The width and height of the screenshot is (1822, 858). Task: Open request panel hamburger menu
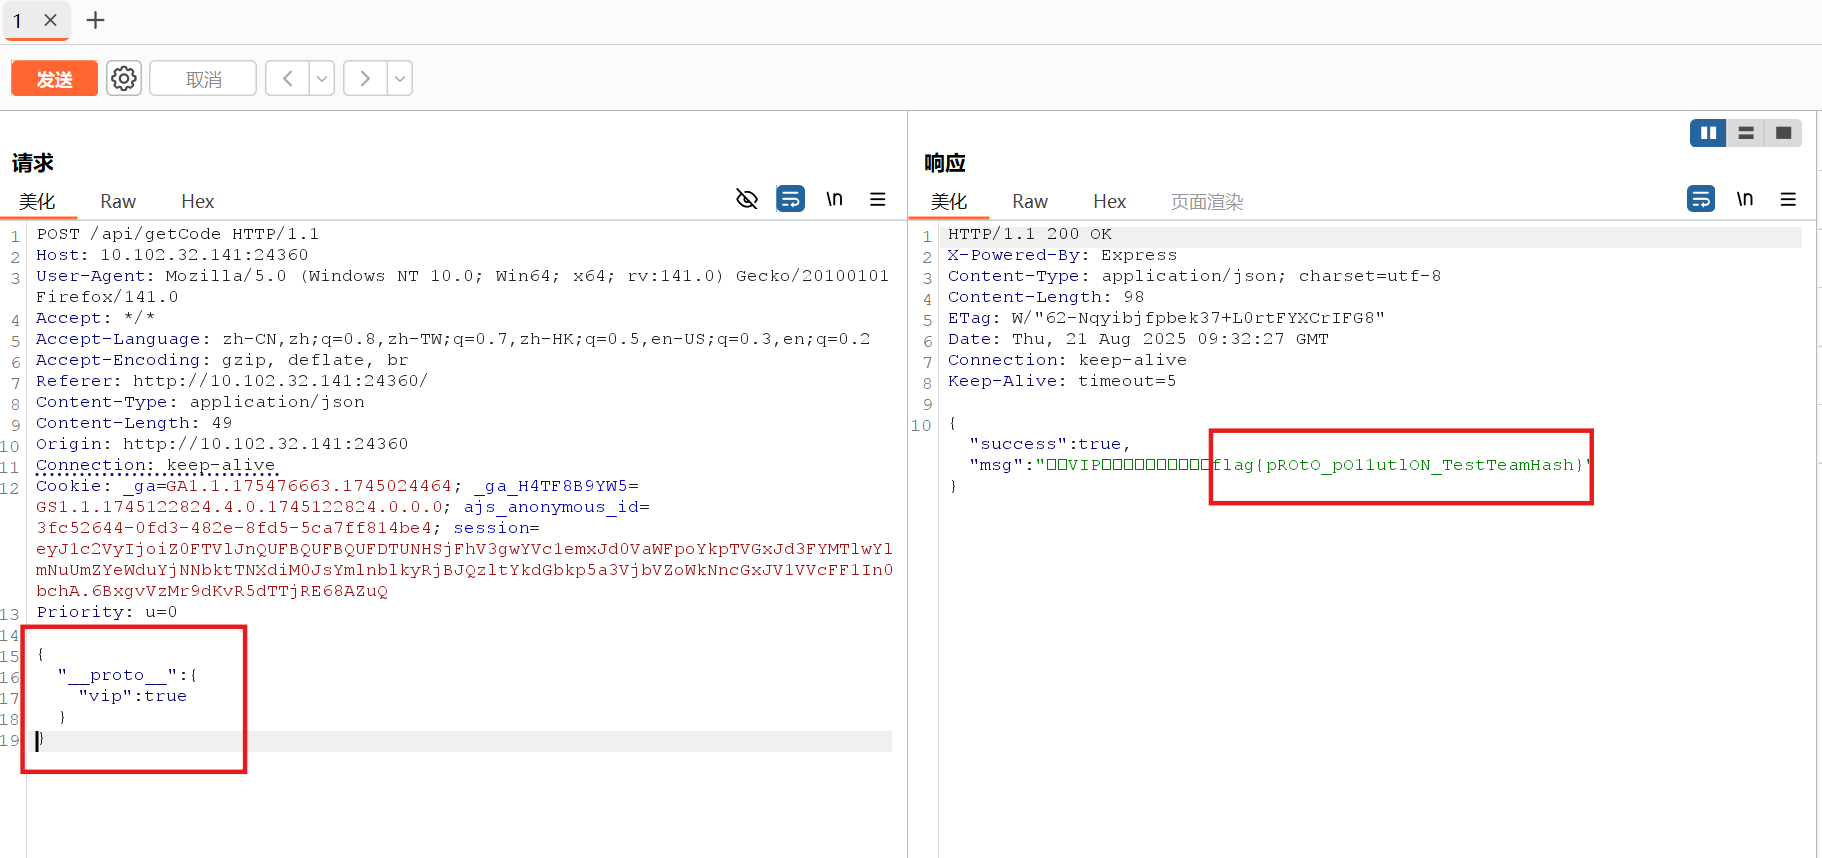click(878, 199)
